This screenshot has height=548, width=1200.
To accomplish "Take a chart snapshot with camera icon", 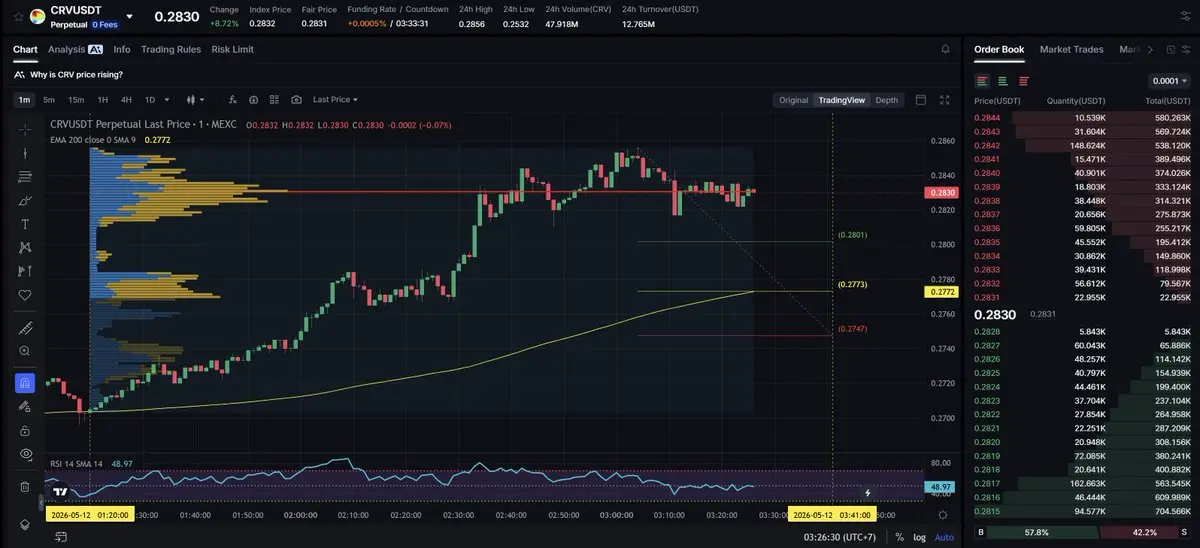I will click(296, 100).
